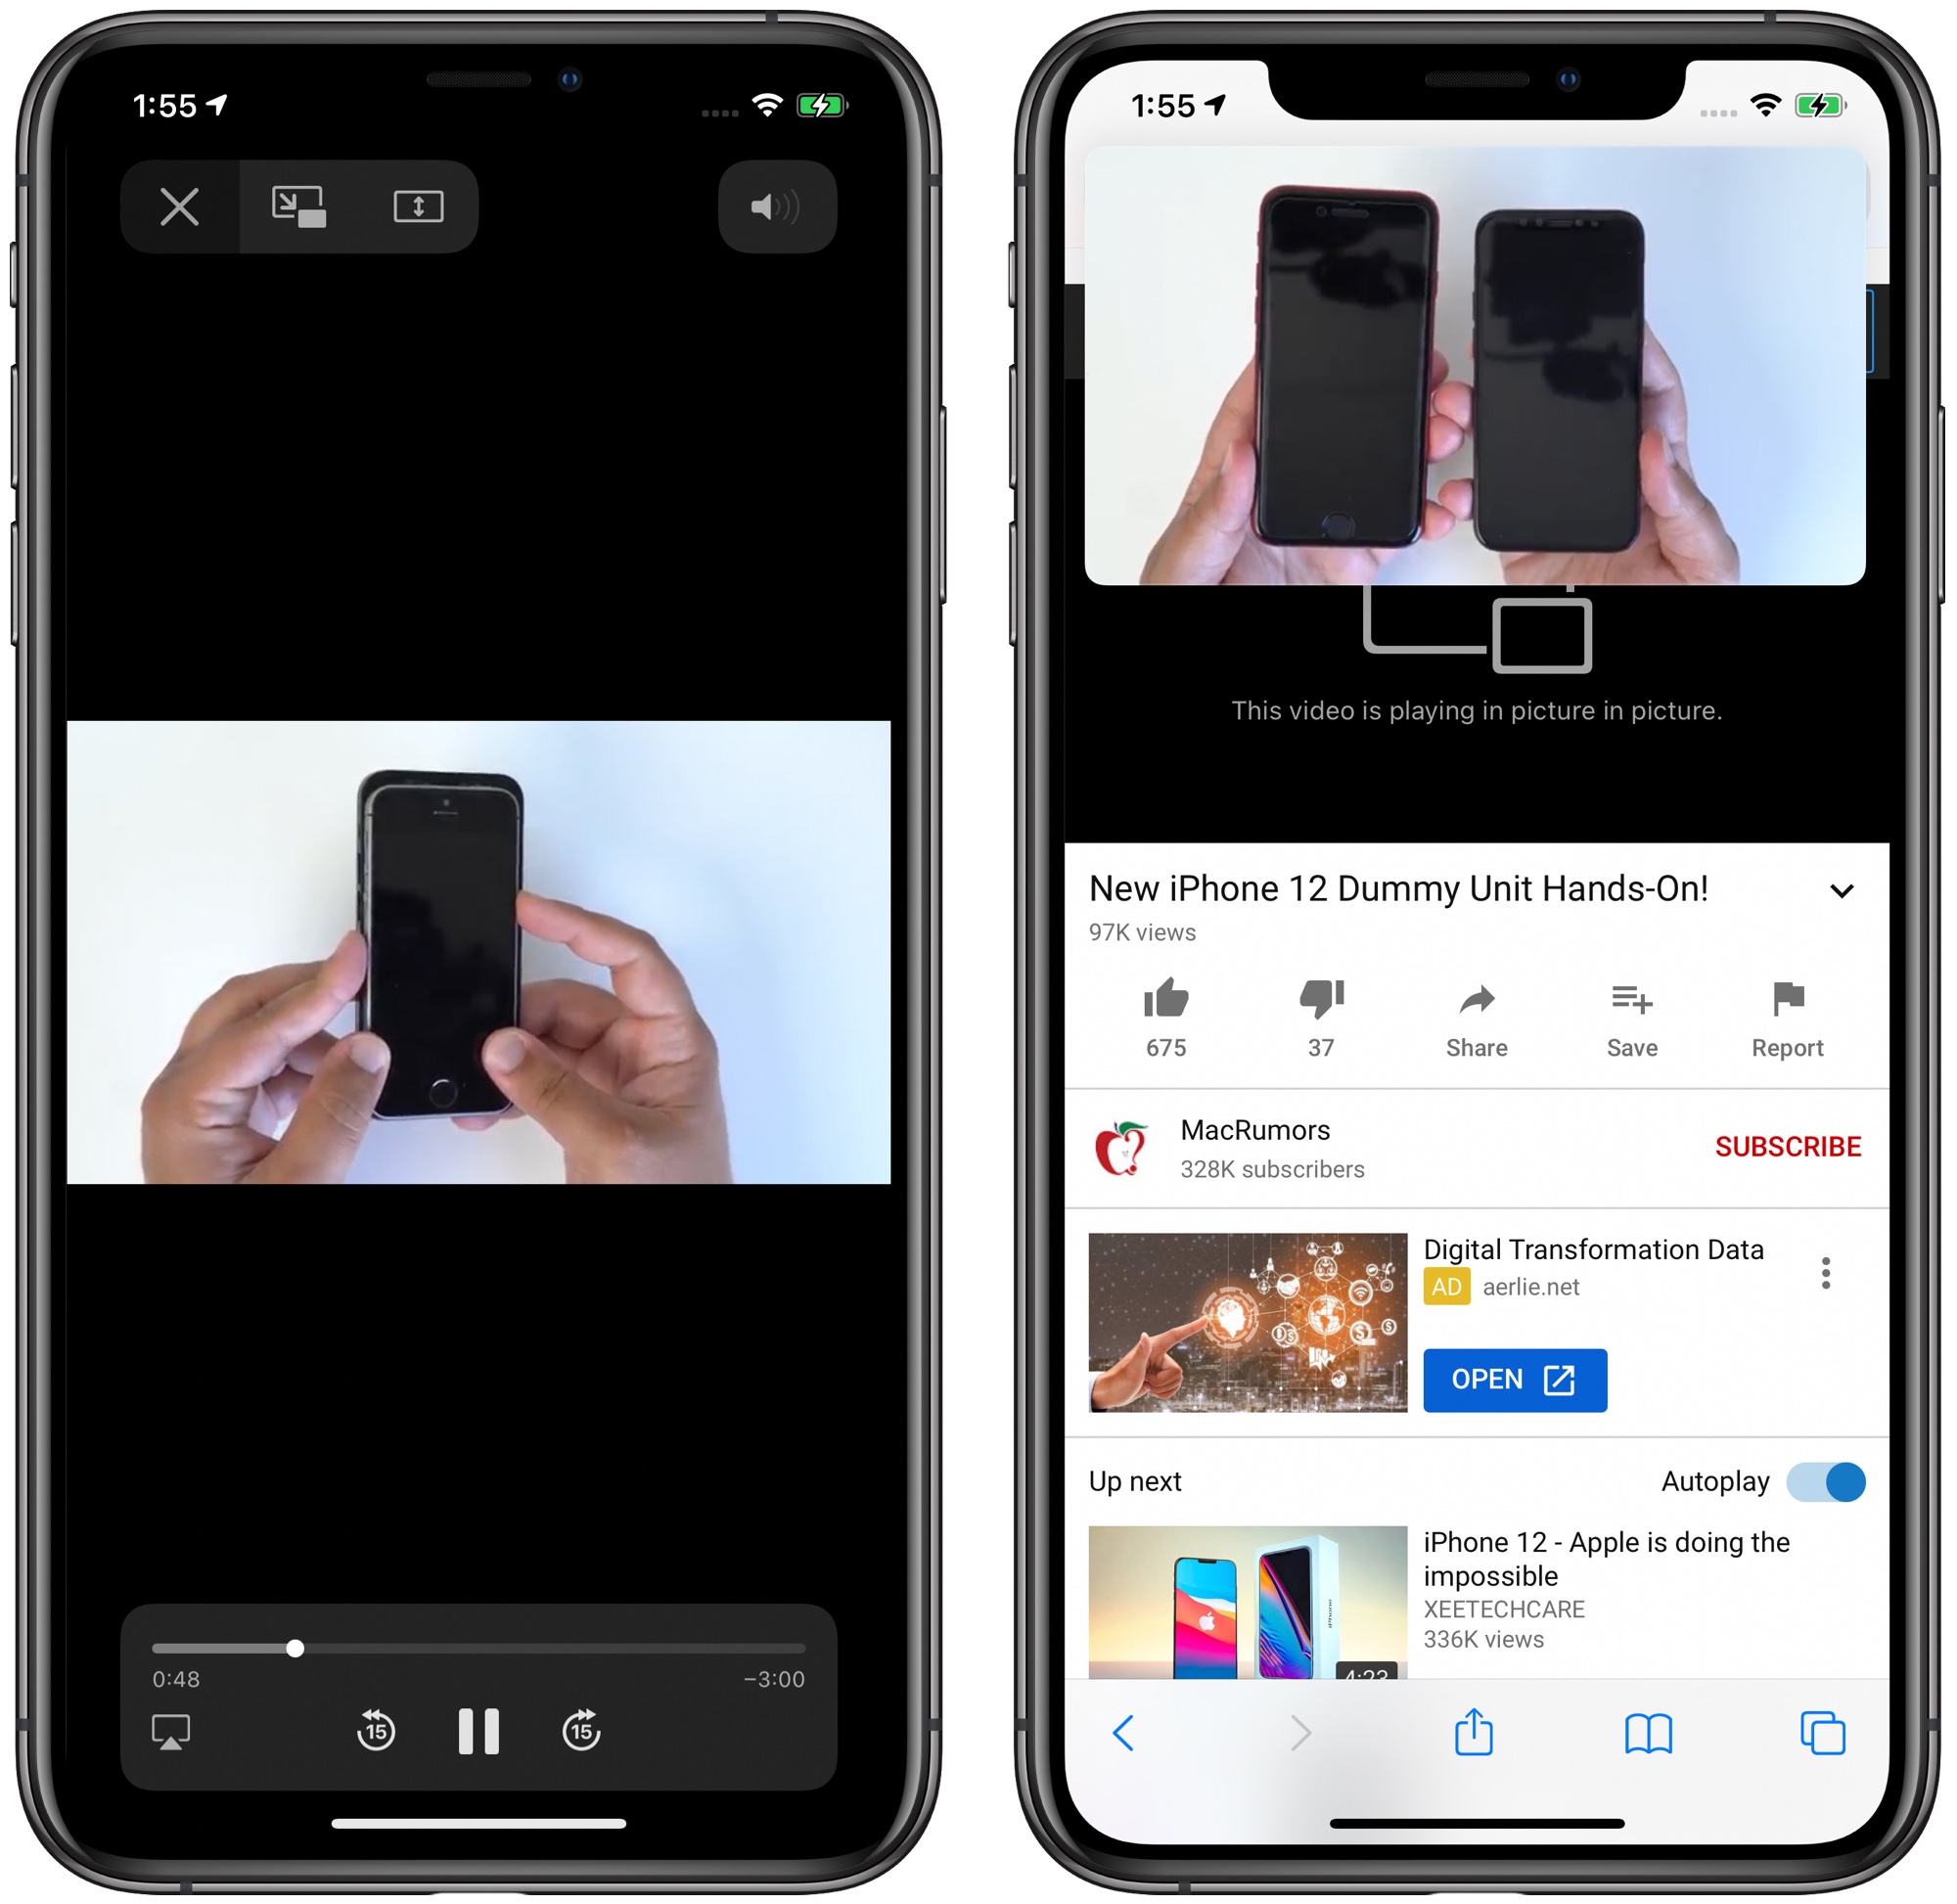The height and width of the screenshot is (1904, 1957).
Task: Tap the OPEN button on the advertisement
Action: [x=1513, y=1377]
